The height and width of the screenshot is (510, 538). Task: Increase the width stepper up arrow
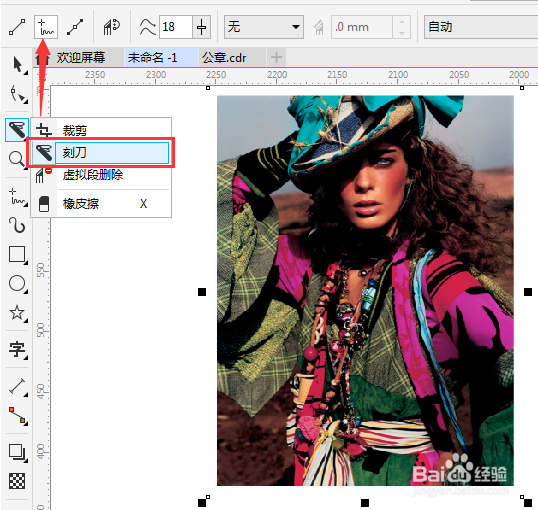tap(402, 22)
